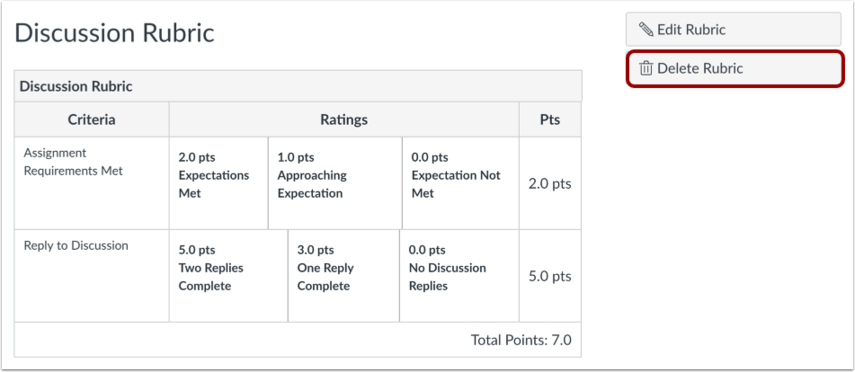855x372 pixels.
Task: Click the pencil icon on Edit Rubric
Action: click(646, 29)
